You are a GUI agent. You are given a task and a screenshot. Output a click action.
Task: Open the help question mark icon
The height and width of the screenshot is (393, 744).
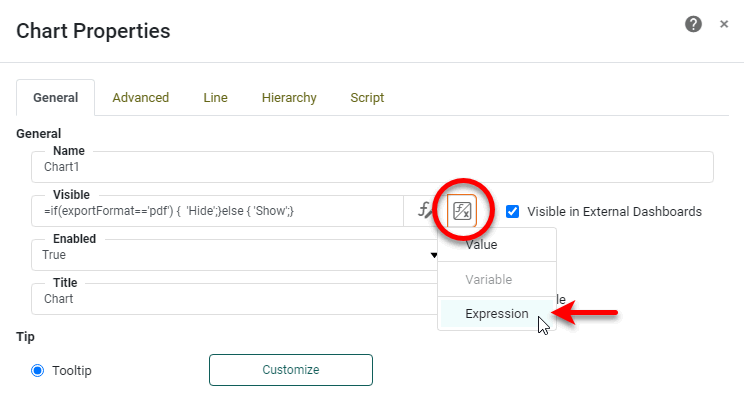point(693,24)
